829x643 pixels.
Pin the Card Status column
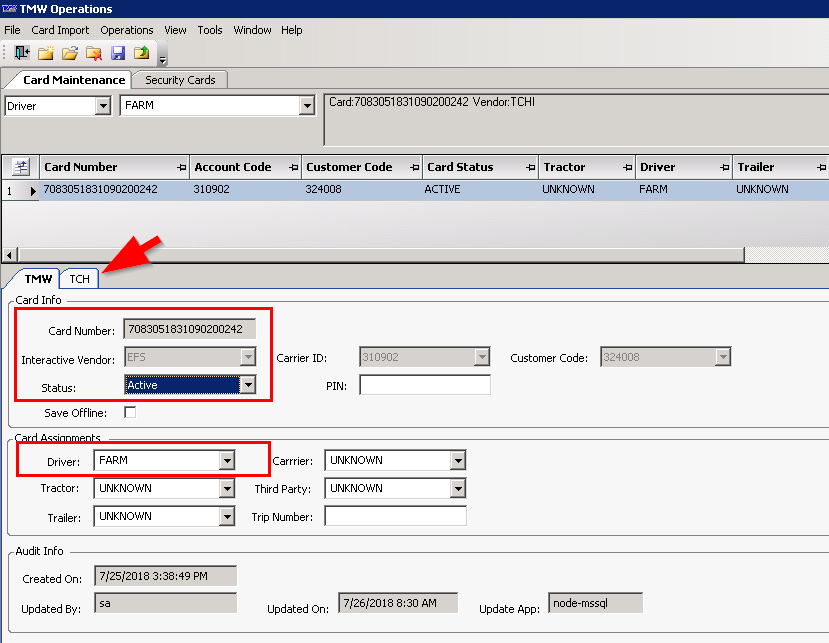pos(531,168)
